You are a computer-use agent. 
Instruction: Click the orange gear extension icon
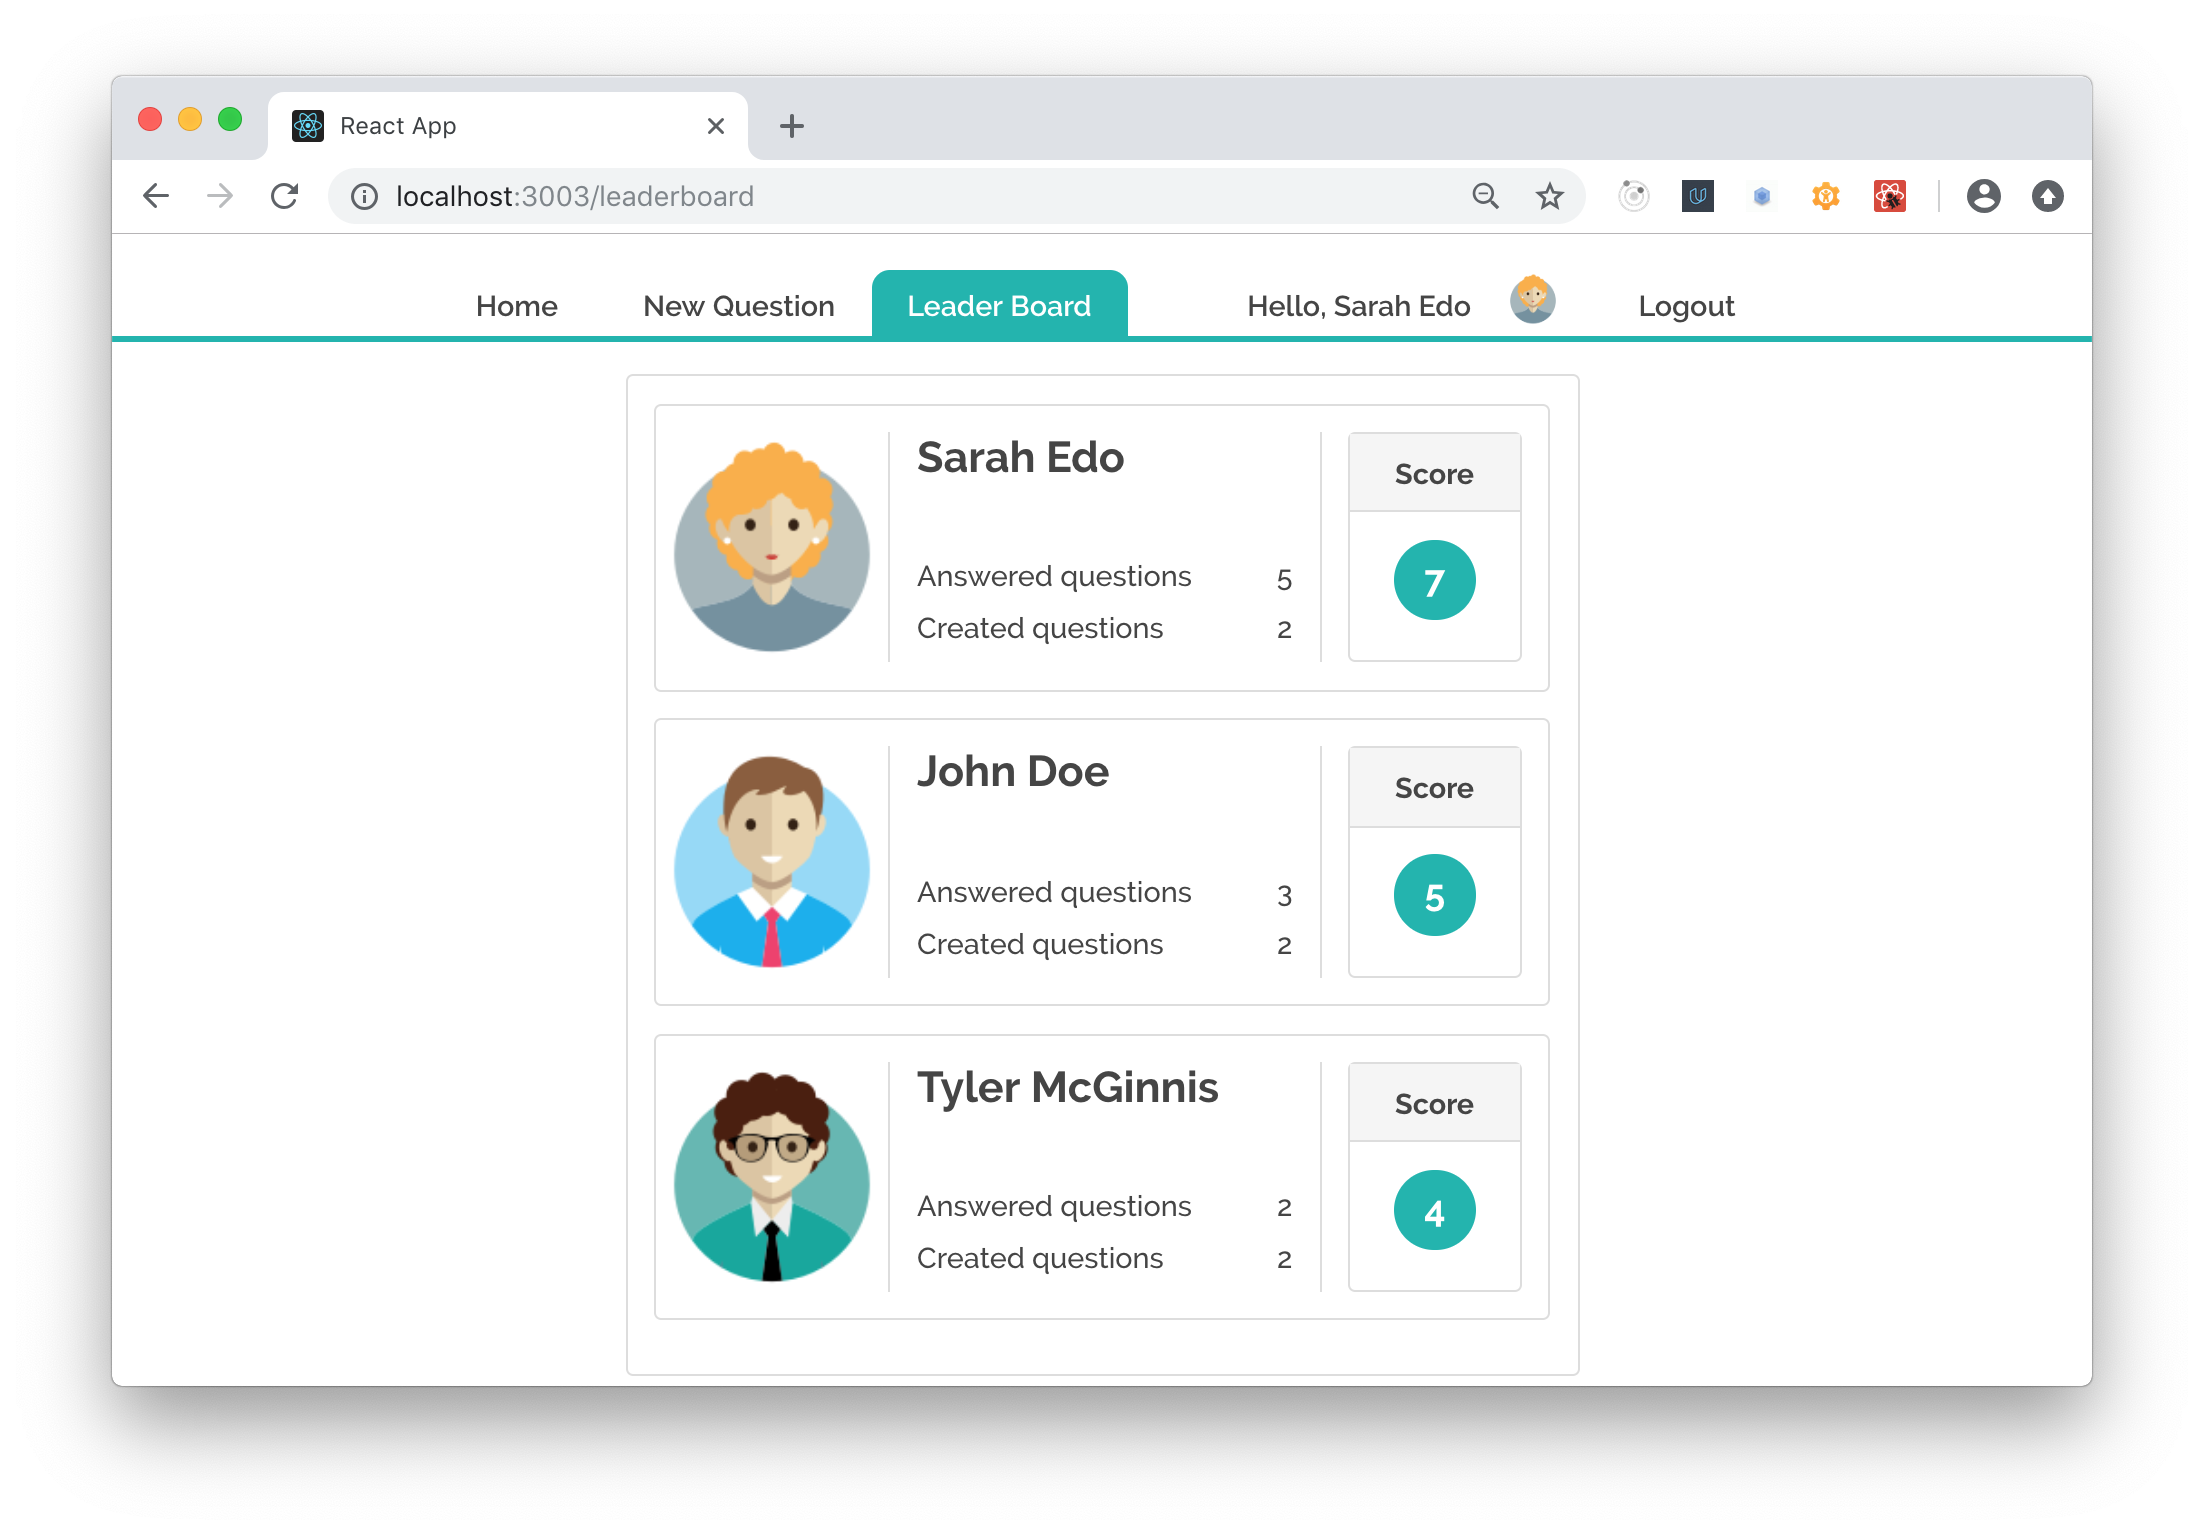tap(1825, 196)
